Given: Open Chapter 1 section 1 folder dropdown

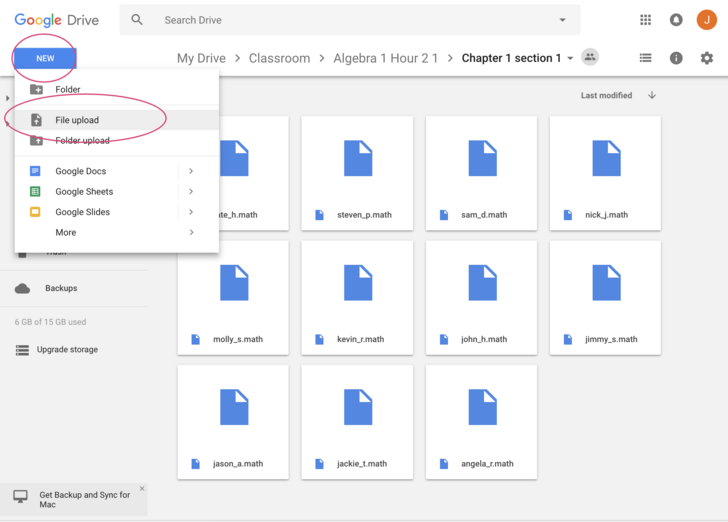Looking at the screenshot, I should 570,59.
